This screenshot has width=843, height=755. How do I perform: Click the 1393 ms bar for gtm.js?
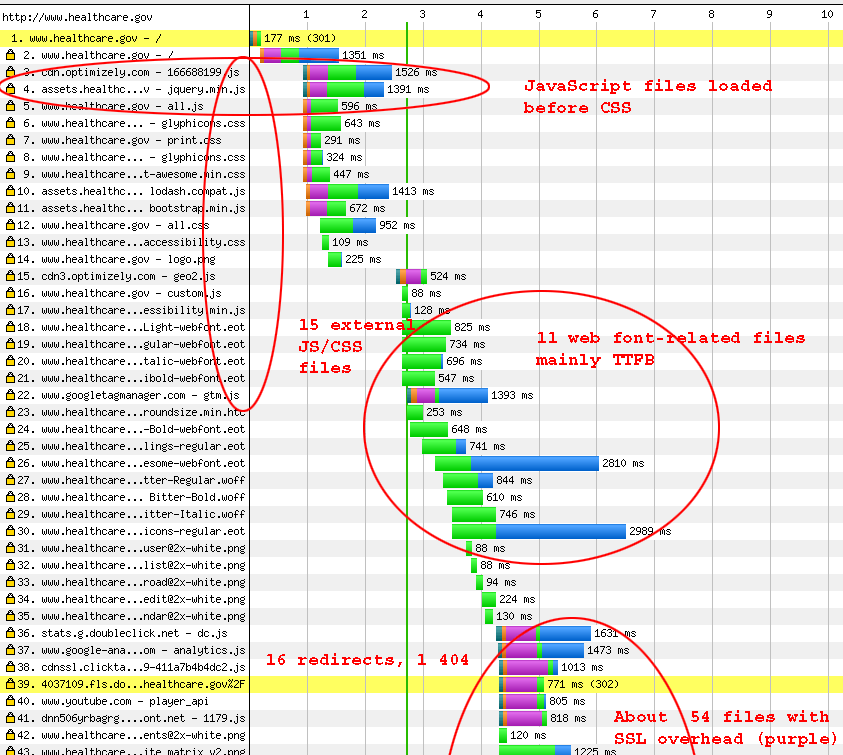pos(448,395)
